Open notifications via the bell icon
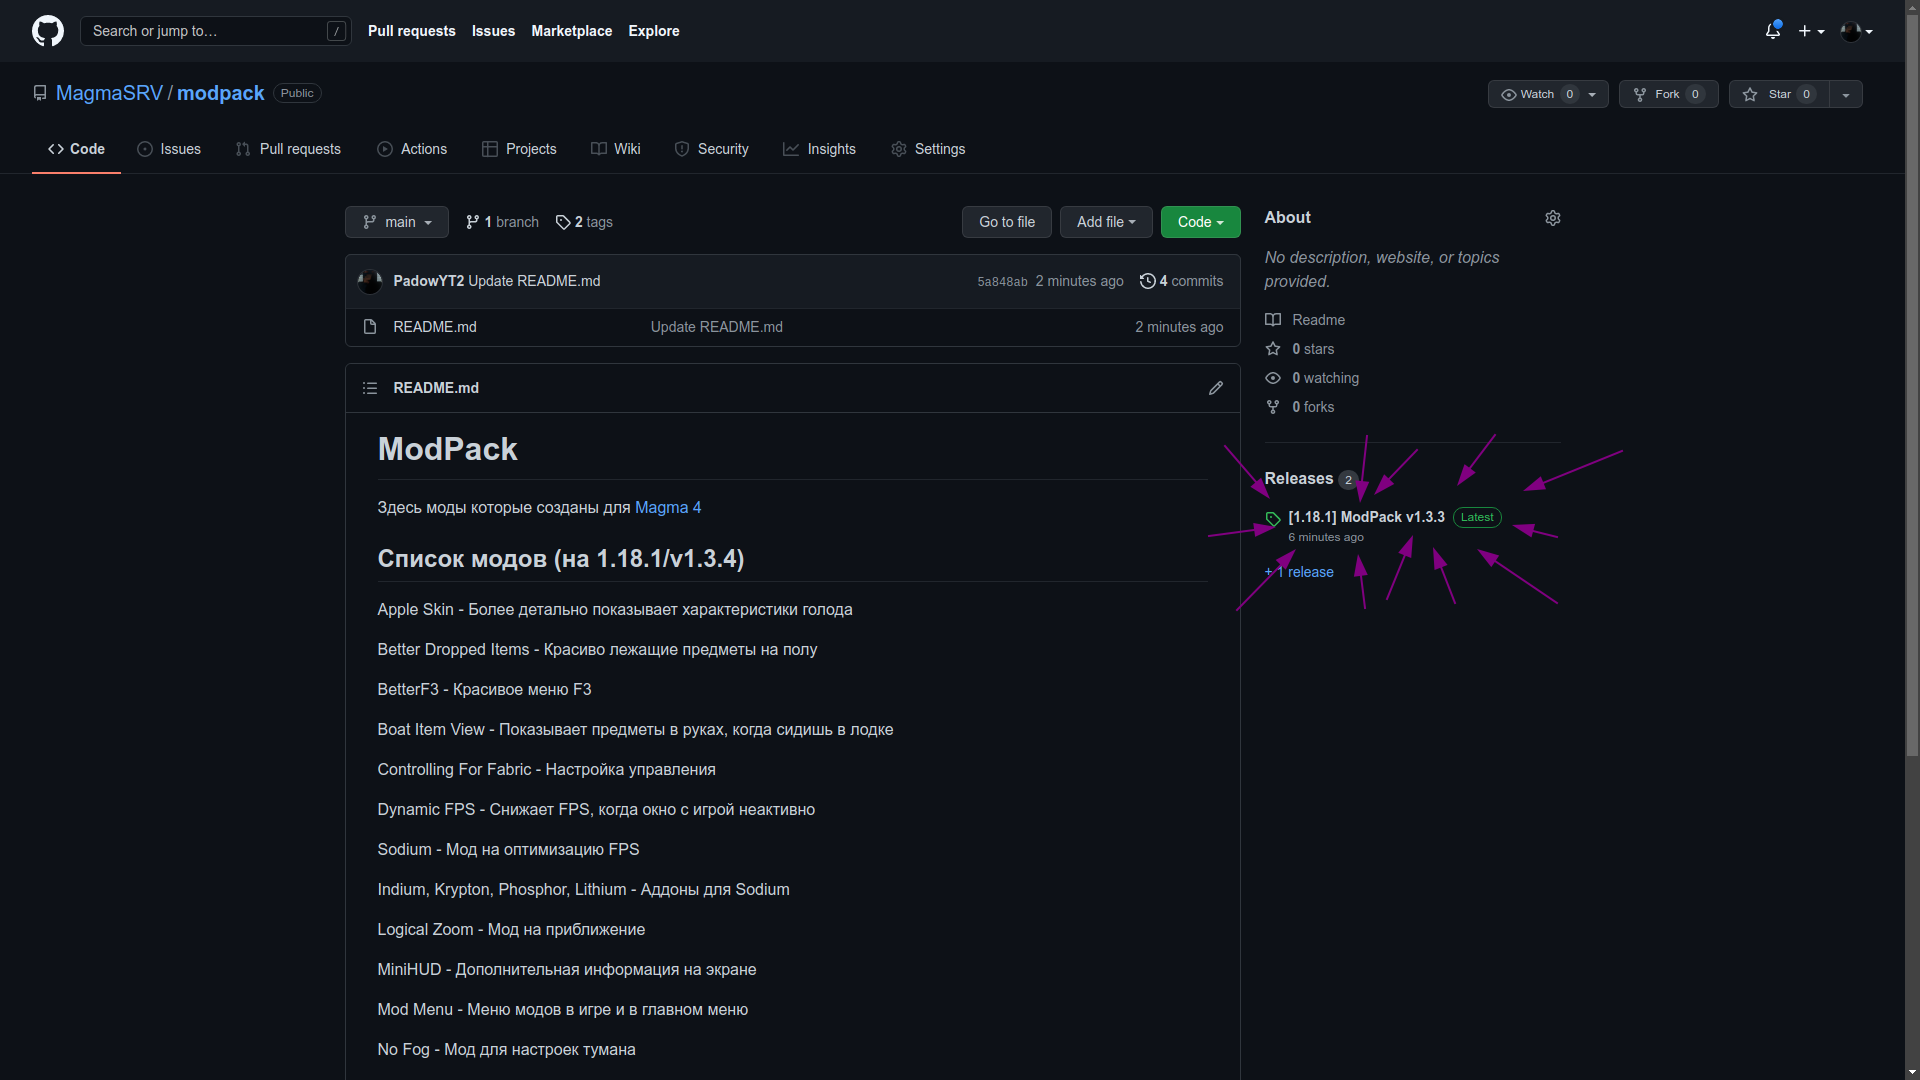Image resolution: width=1920 pixels, height=1080 pixels. [x=1772, y=31]
